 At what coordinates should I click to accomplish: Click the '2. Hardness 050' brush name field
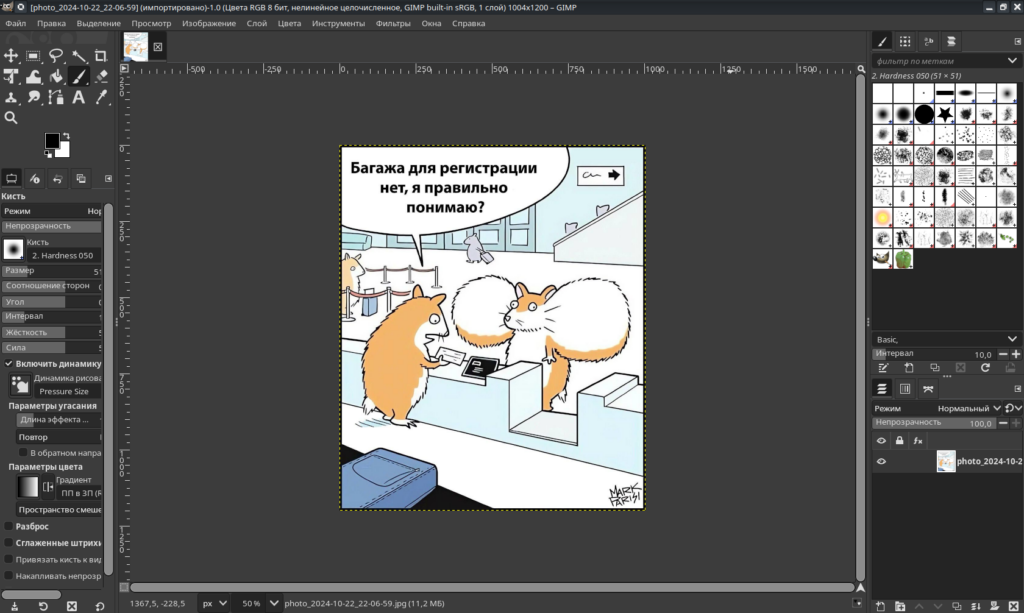point(64,255)
